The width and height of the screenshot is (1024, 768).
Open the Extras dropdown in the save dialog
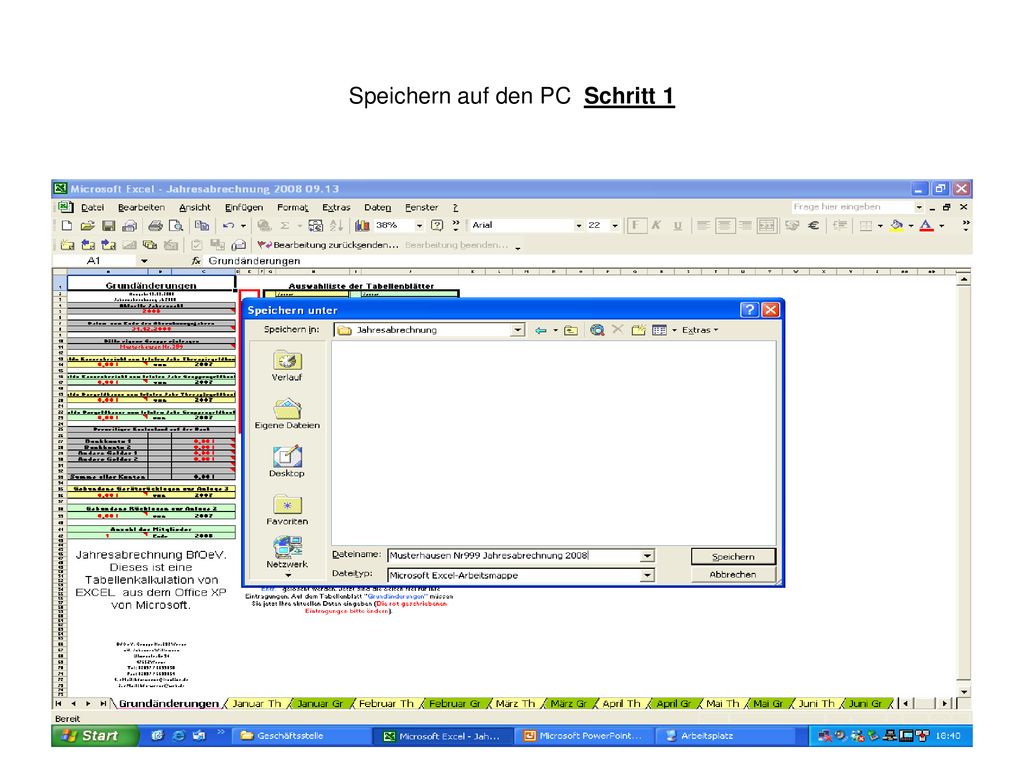[699, 330]
